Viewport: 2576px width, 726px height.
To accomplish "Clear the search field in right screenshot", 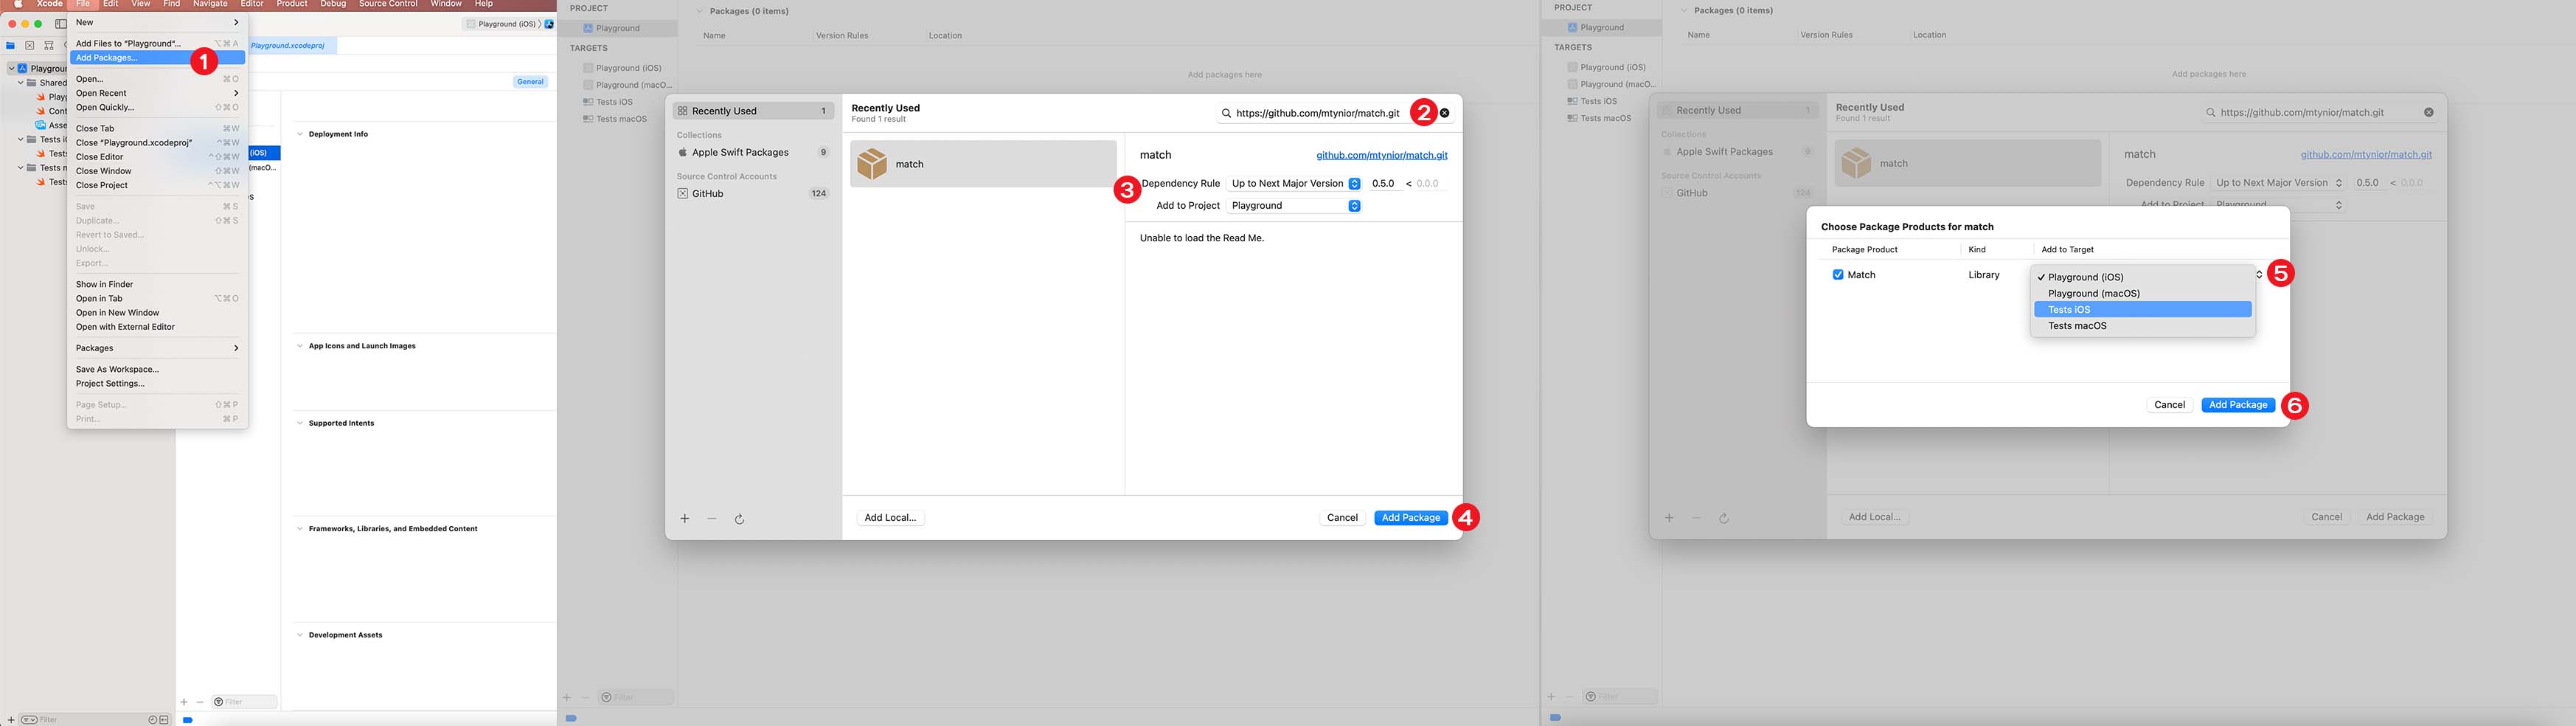I will pos(2429,112).
